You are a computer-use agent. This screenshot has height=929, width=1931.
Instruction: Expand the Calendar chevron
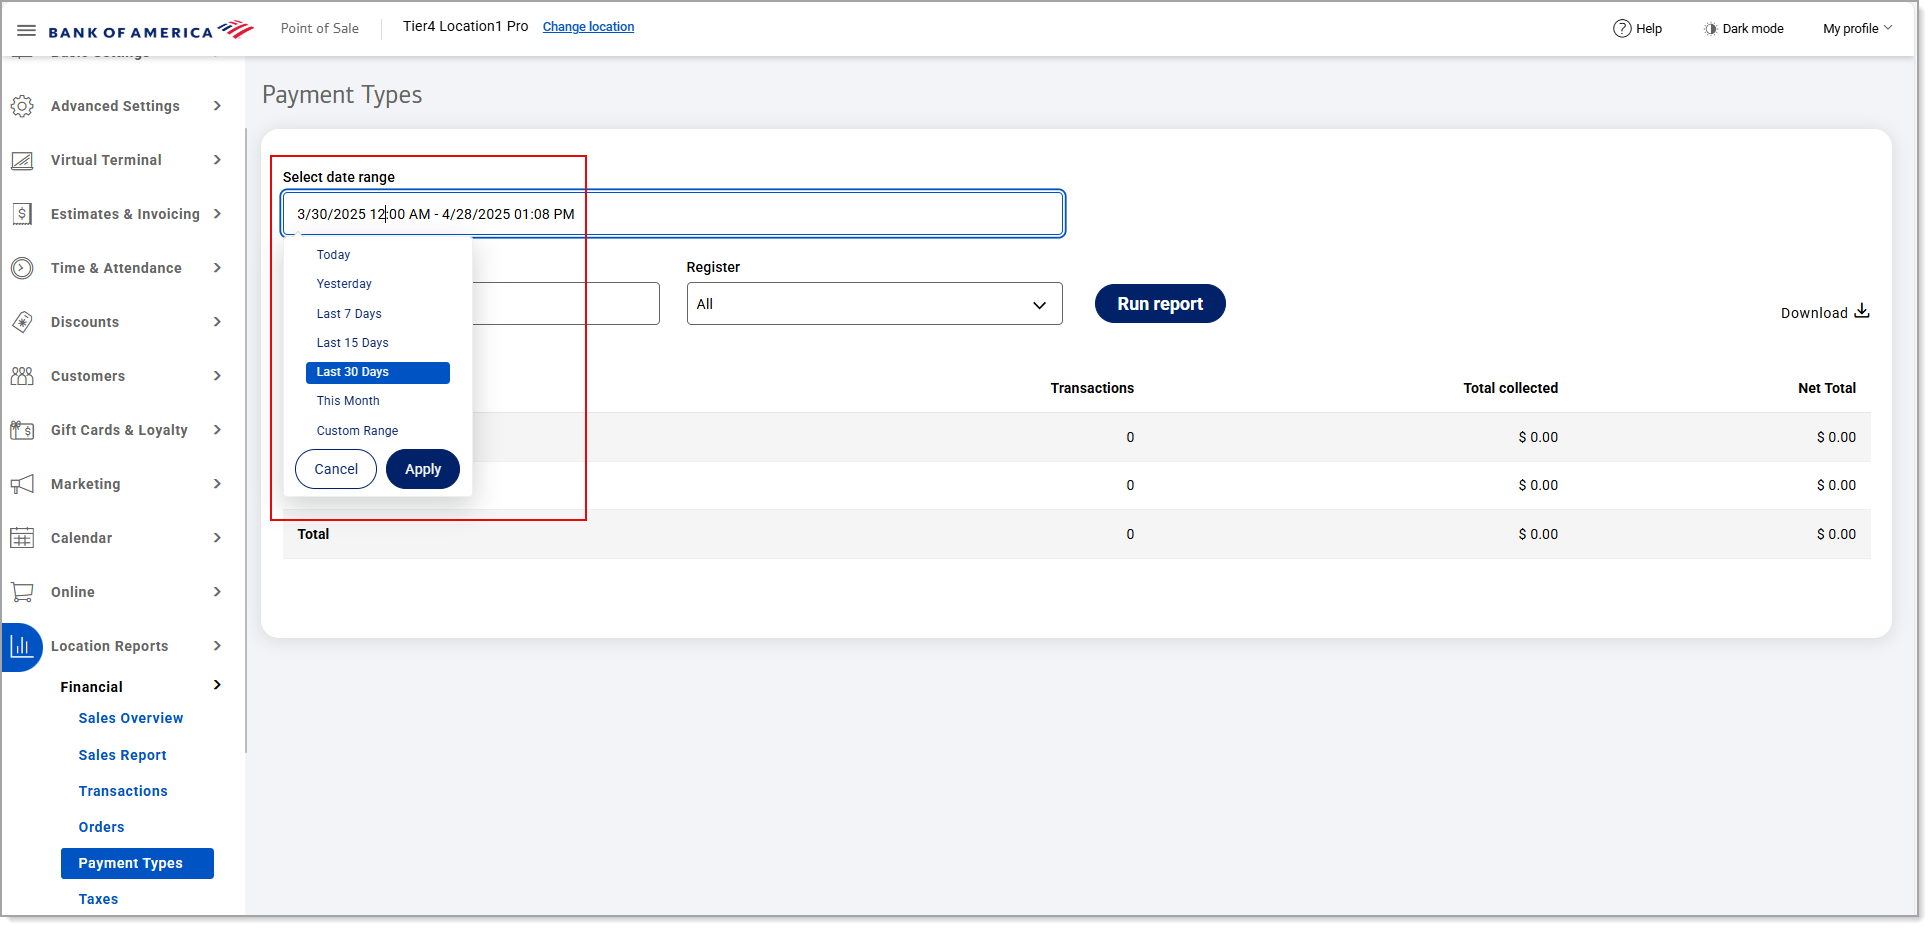217,538
